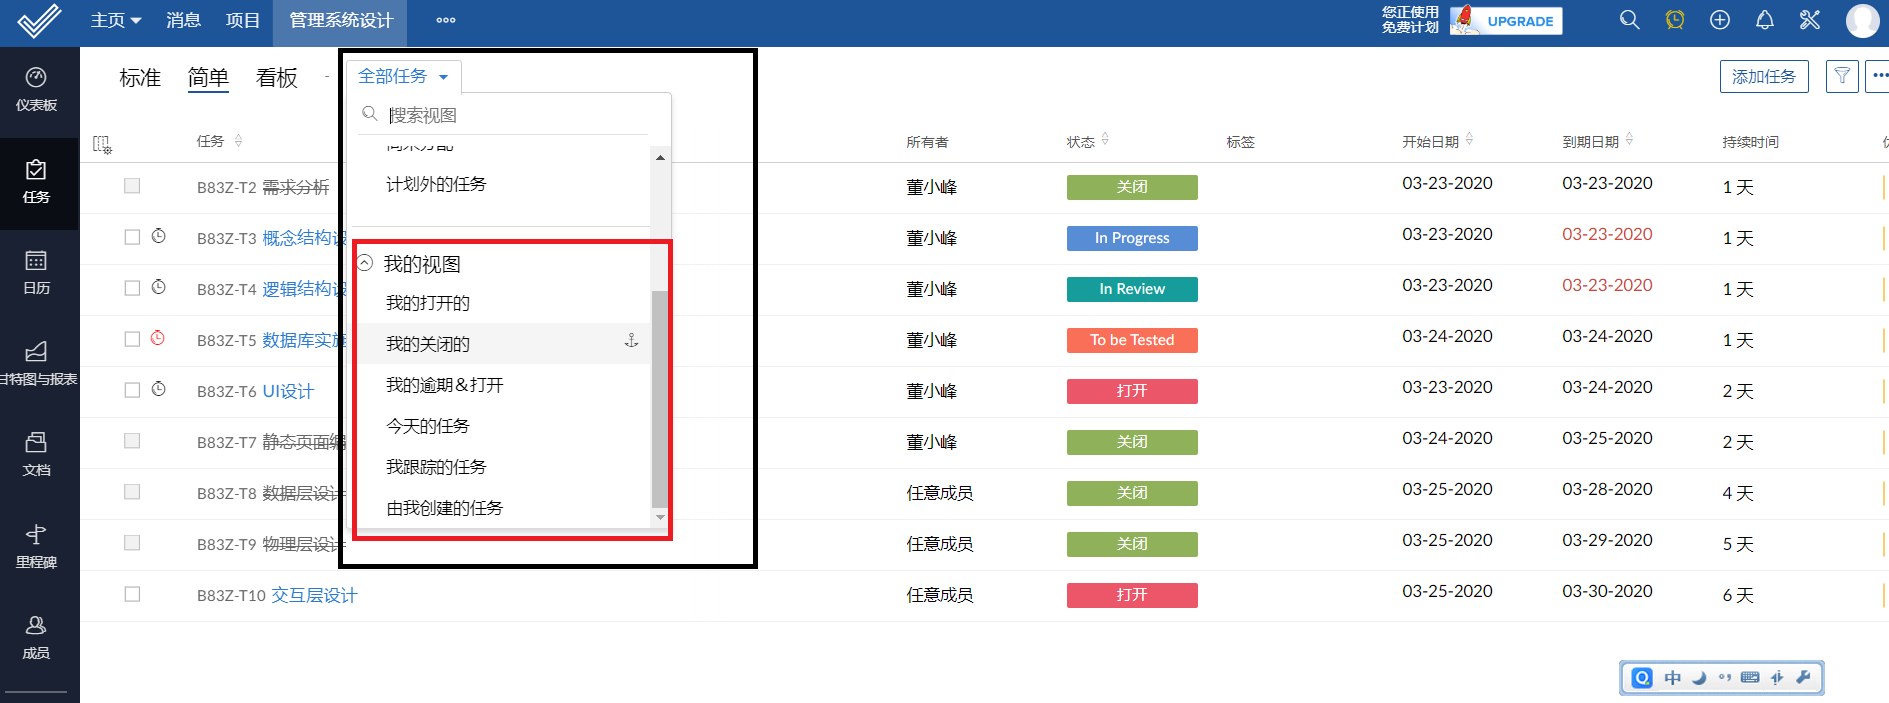Open 项目 in top navigation

point(243,20)
